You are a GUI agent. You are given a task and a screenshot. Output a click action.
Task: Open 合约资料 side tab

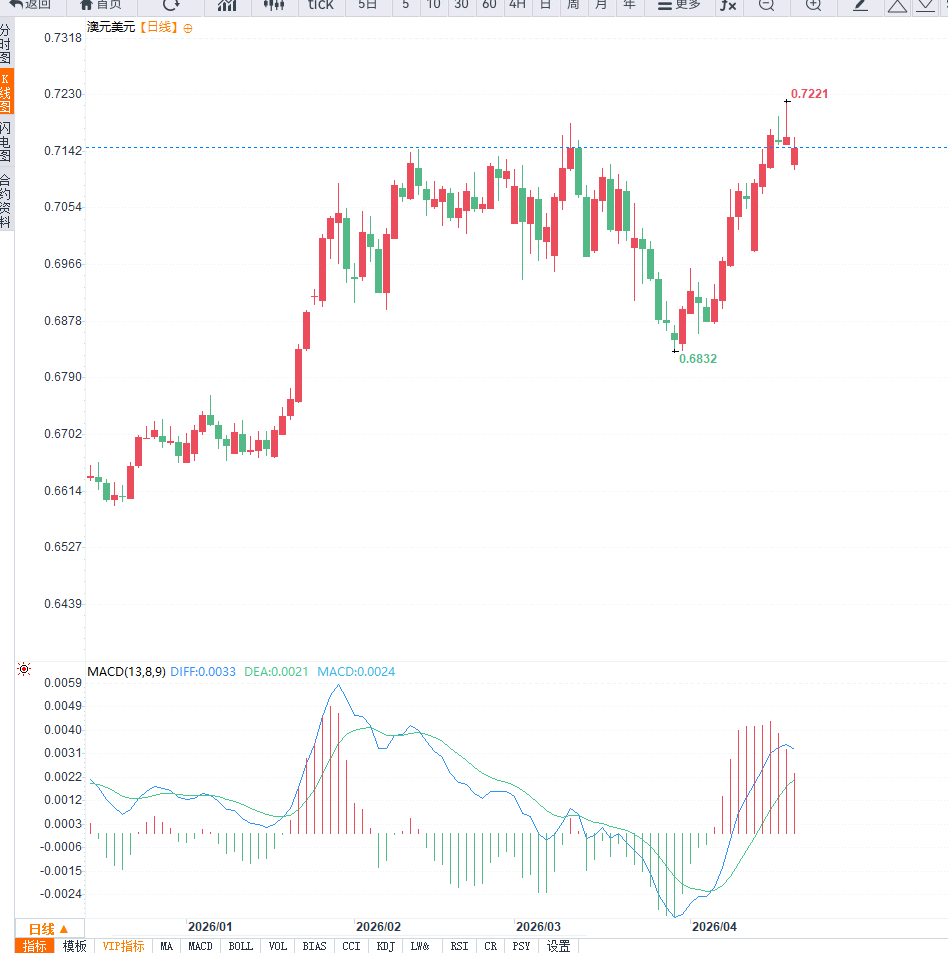(5, 201)
